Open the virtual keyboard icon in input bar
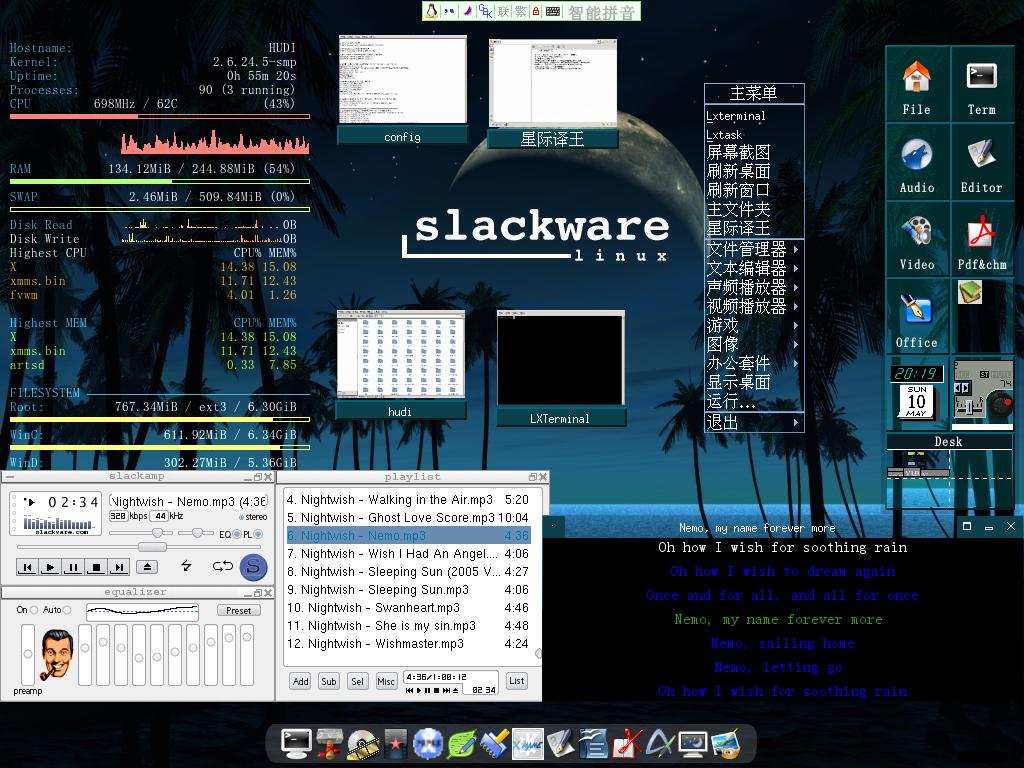Viewport: 1024px width, 768px height. tap(552, 11)
